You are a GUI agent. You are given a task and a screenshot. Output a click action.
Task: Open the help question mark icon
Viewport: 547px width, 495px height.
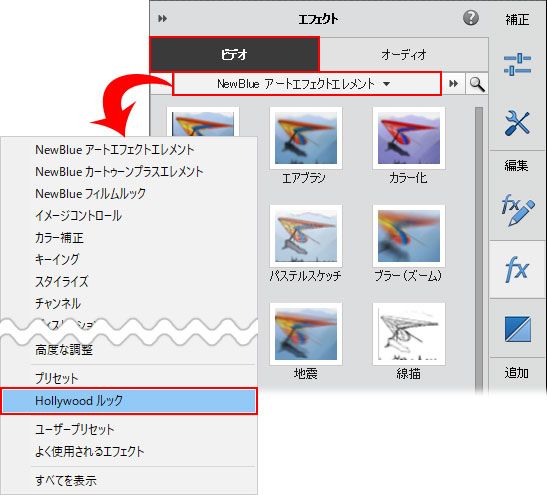[x=471, y=18]
